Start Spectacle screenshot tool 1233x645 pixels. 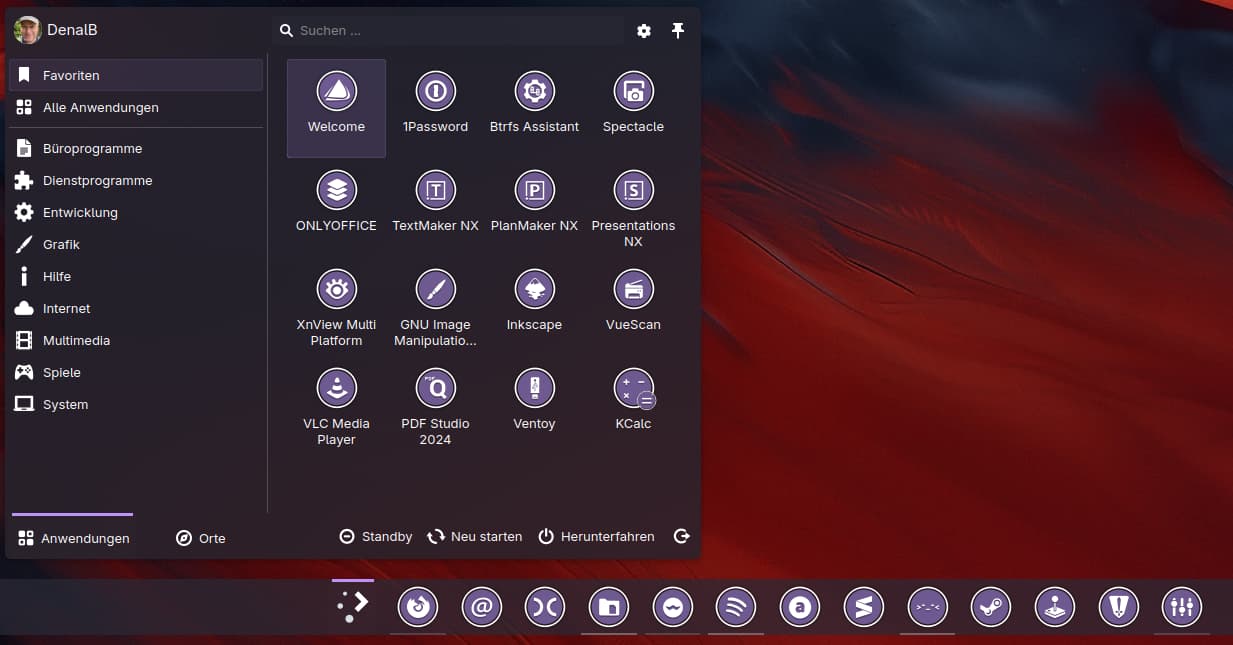pyautogui.click(x=633, y=104)
